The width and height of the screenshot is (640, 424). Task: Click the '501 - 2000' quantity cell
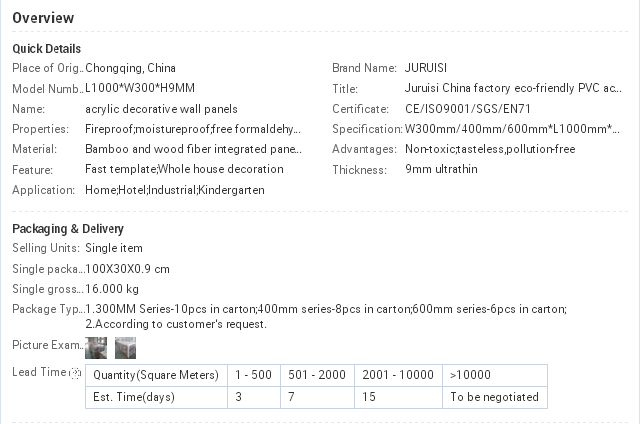point(317,375)
